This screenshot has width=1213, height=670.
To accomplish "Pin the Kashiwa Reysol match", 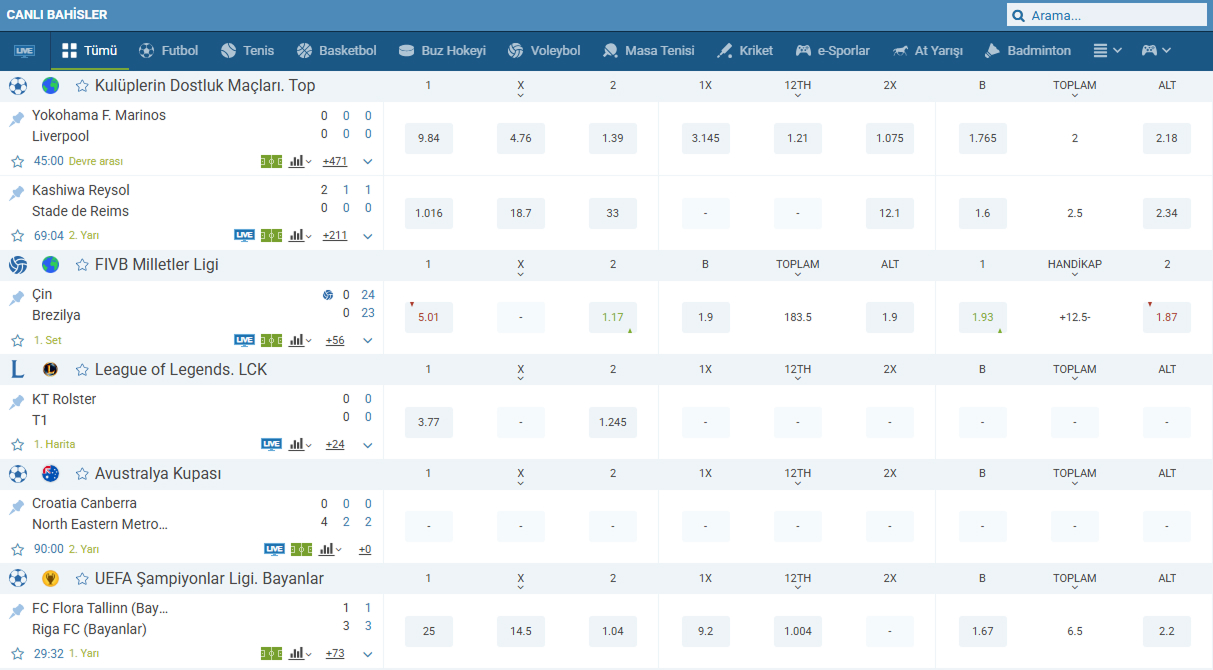I will click(17, 193).
